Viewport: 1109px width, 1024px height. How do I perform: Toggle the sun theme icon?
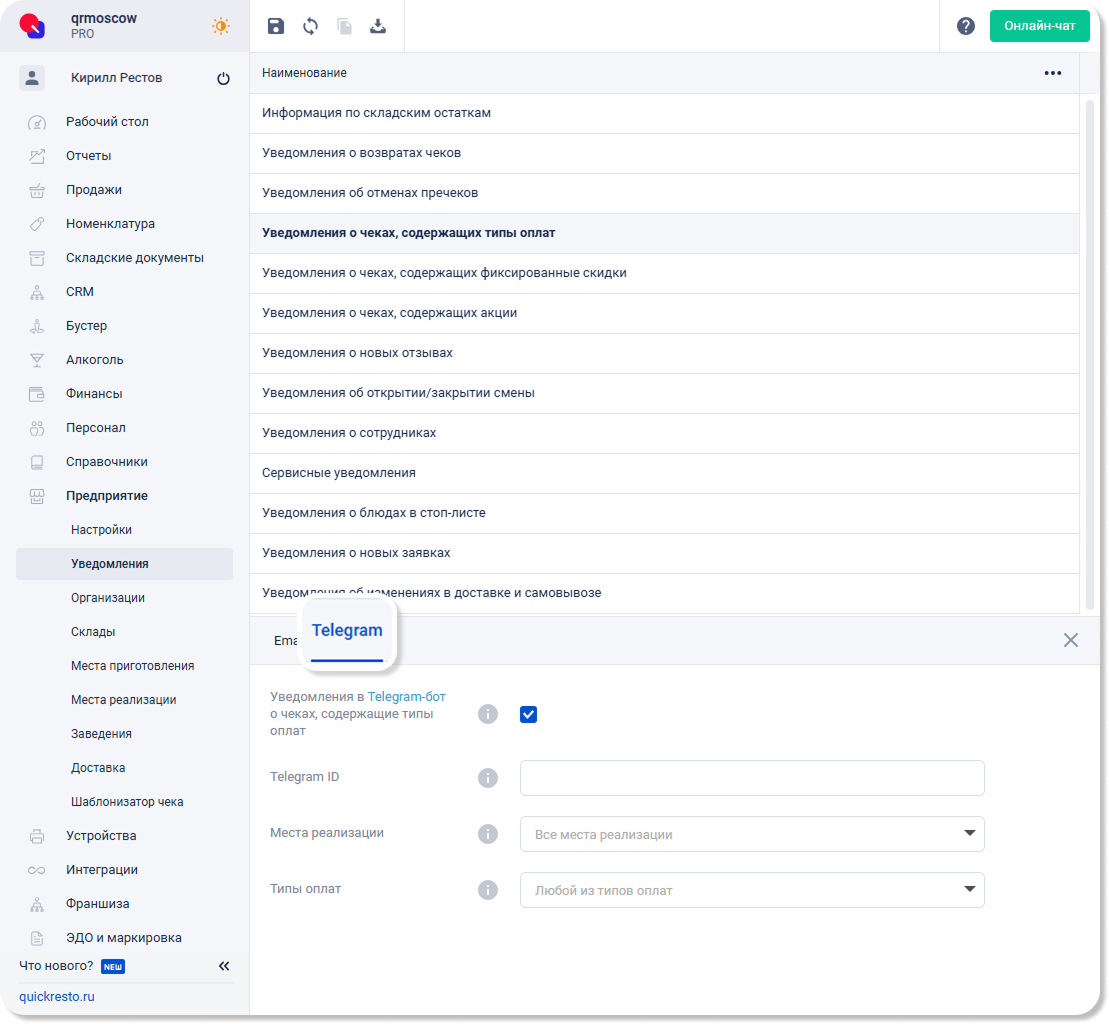click(220, 27)
